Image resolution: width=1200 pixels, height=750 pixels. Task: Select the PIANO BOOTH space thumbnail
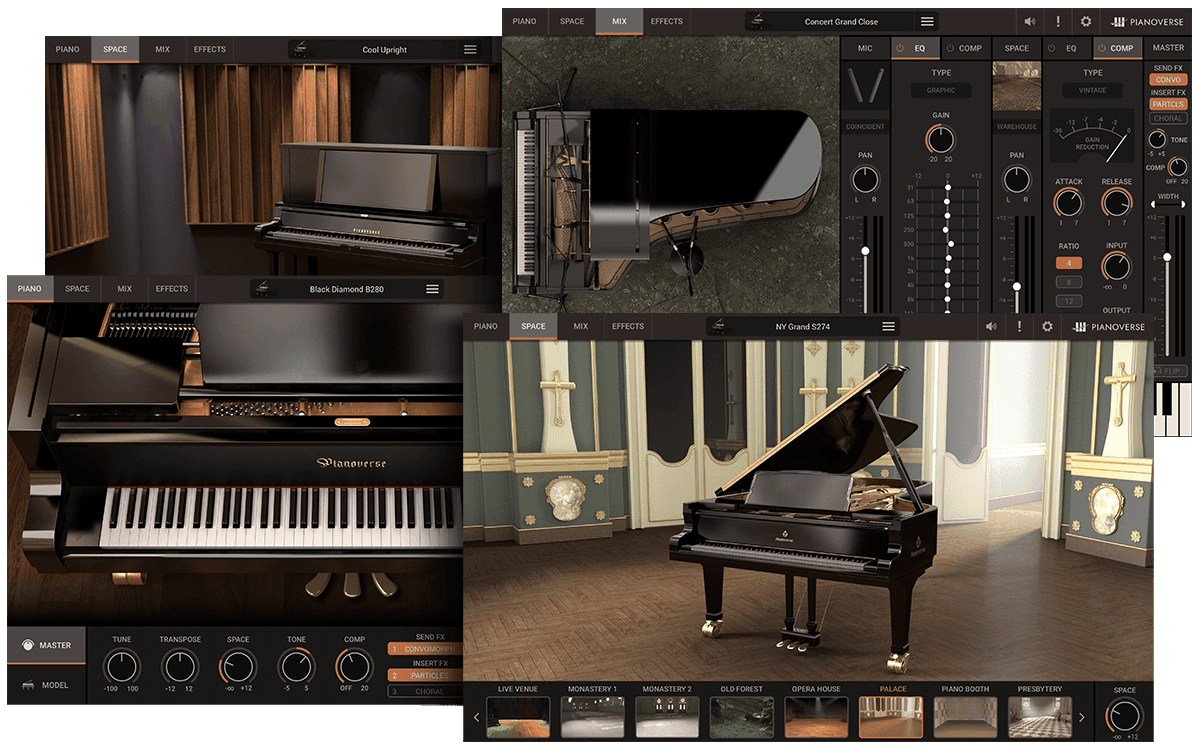pyautogui.click(x=965, y=717)
